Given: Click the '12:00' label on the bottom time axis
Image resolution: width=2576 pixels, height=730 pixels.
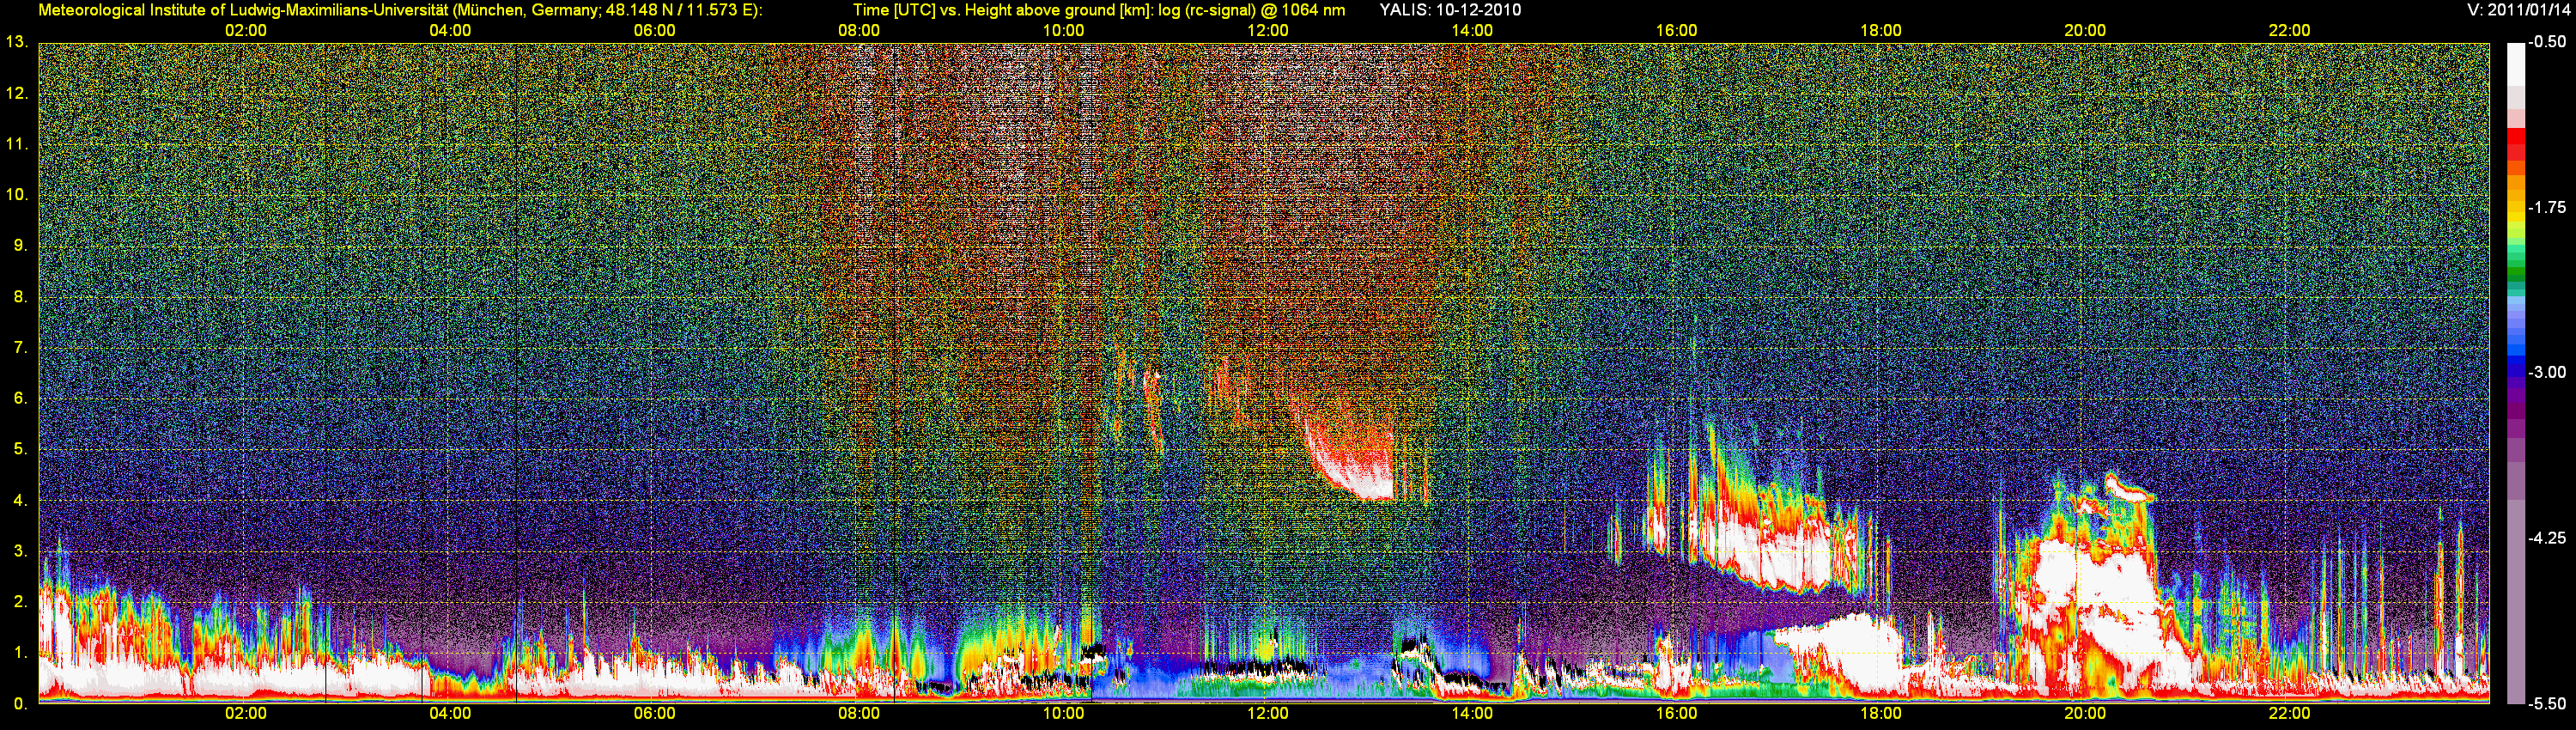Looking at the screenshot, I should 1268,714.
